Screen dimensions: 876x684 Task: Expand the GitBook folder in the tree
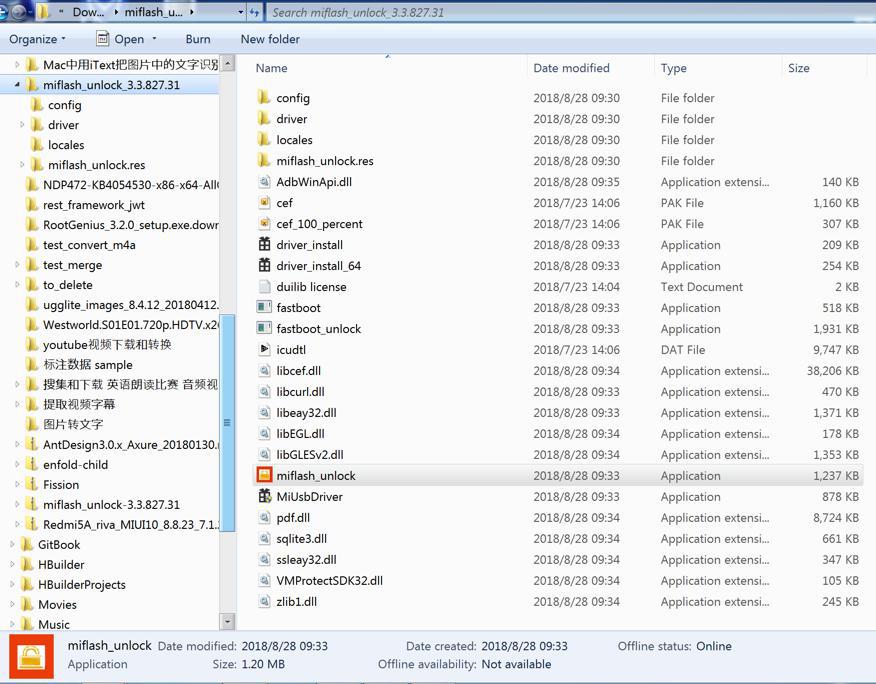[12, 544]
